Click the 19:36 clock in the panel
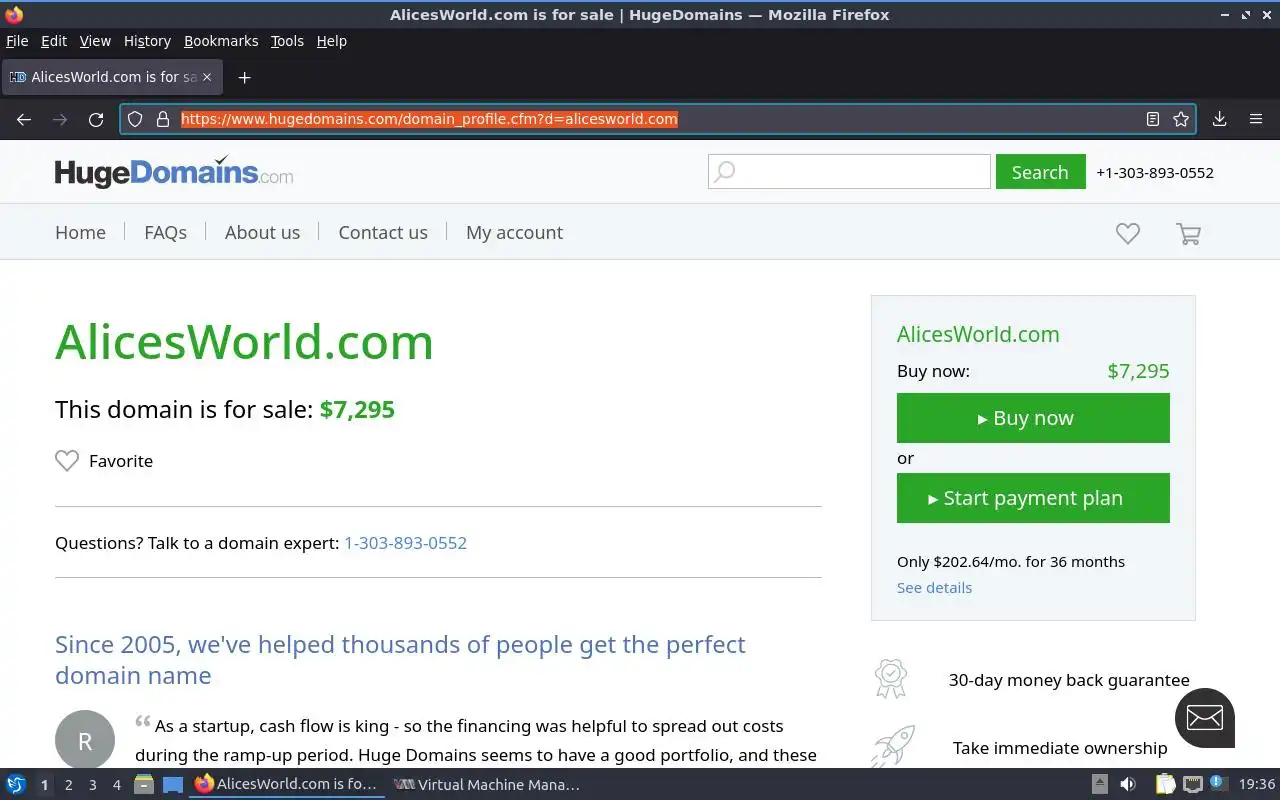Viewport: 1280px width, 800px height. click(1257, 785)
